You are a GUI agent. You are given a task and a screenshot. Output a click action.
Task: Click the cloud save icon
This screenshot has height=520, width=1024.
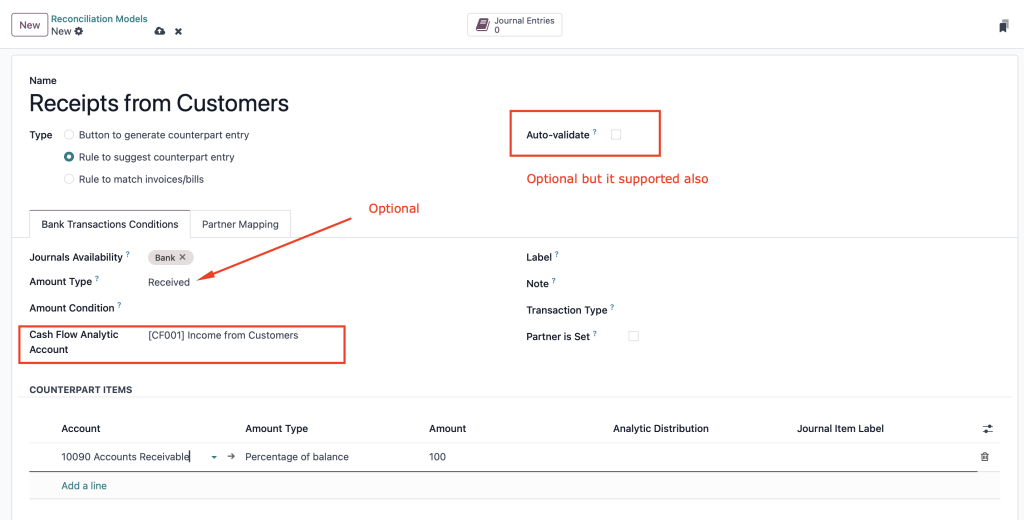tap(159, 31)
